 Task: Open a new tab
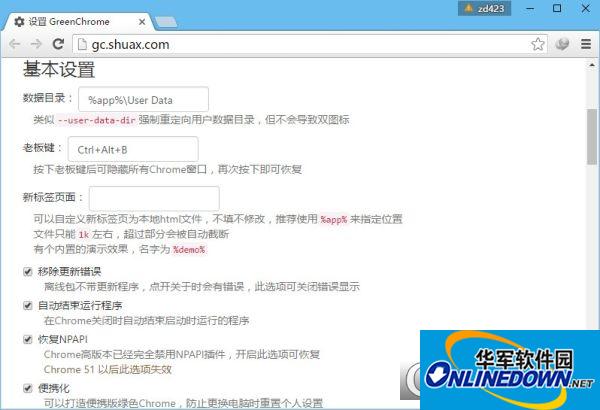(166, 22)
